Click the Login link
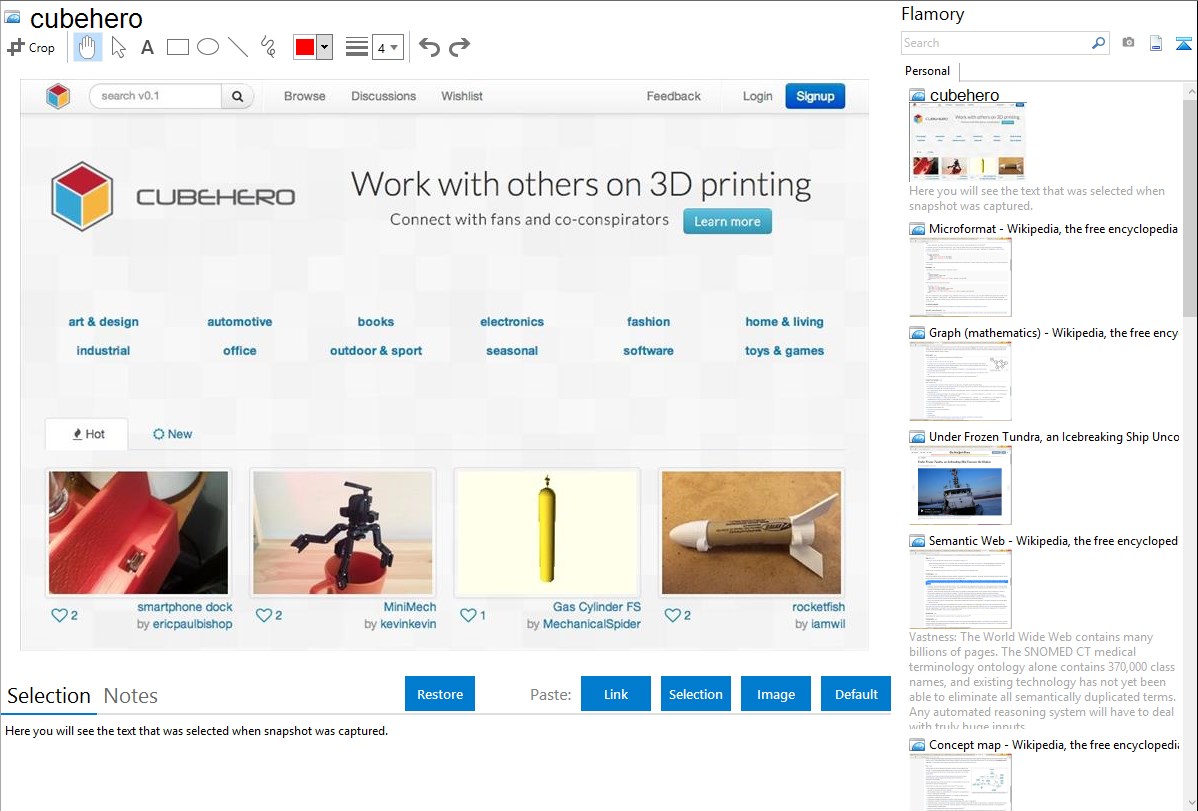 click(x=757, y=96)
